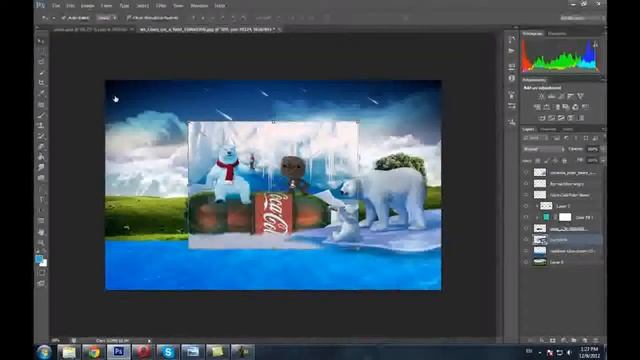Click Color Fill 1 teal color thumbnail
640x360 pixels.
(546, 218)
